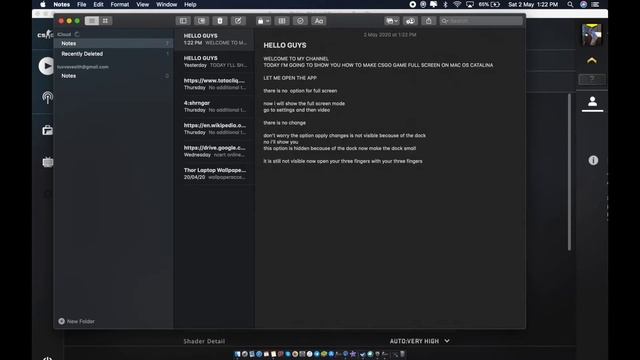Add a checklist with checkmark icon
The height and width of the screenshot is (360, 640).
pyautogui.click(x=300, y=21)
